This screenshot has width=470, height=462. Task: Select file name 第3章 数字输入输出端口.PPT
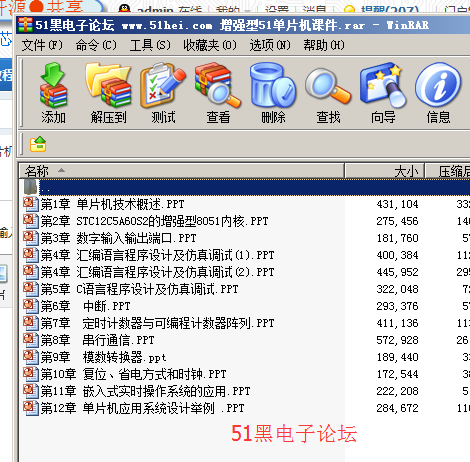pyautogui.click(x=118, y=238)
